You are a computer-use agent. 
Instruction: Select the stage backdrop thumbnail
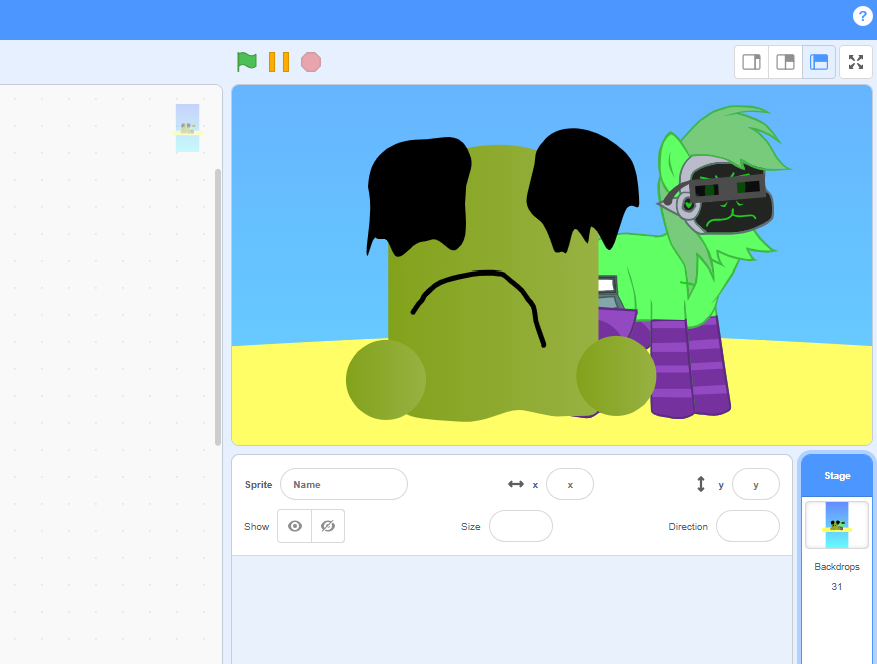coord(837,525)
